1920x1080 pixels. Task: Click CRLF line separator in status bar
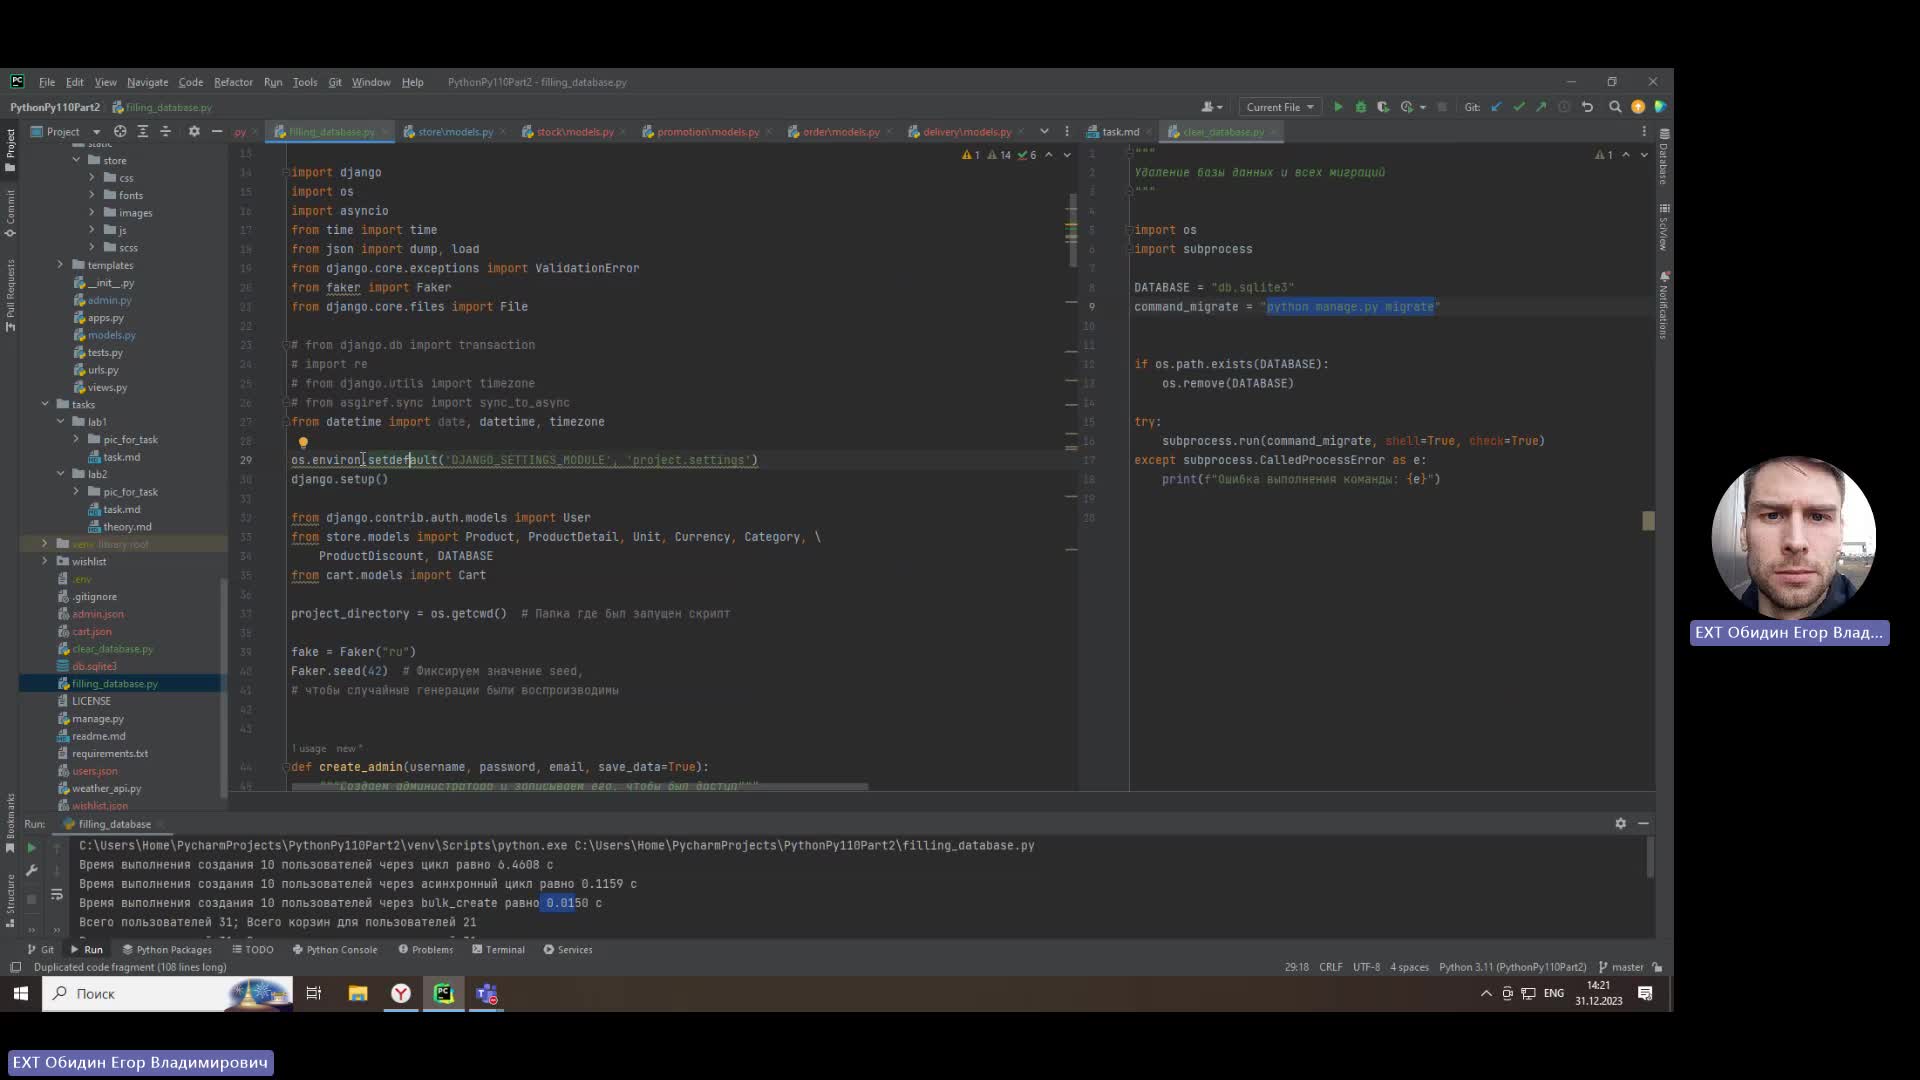pos(1330,967)
